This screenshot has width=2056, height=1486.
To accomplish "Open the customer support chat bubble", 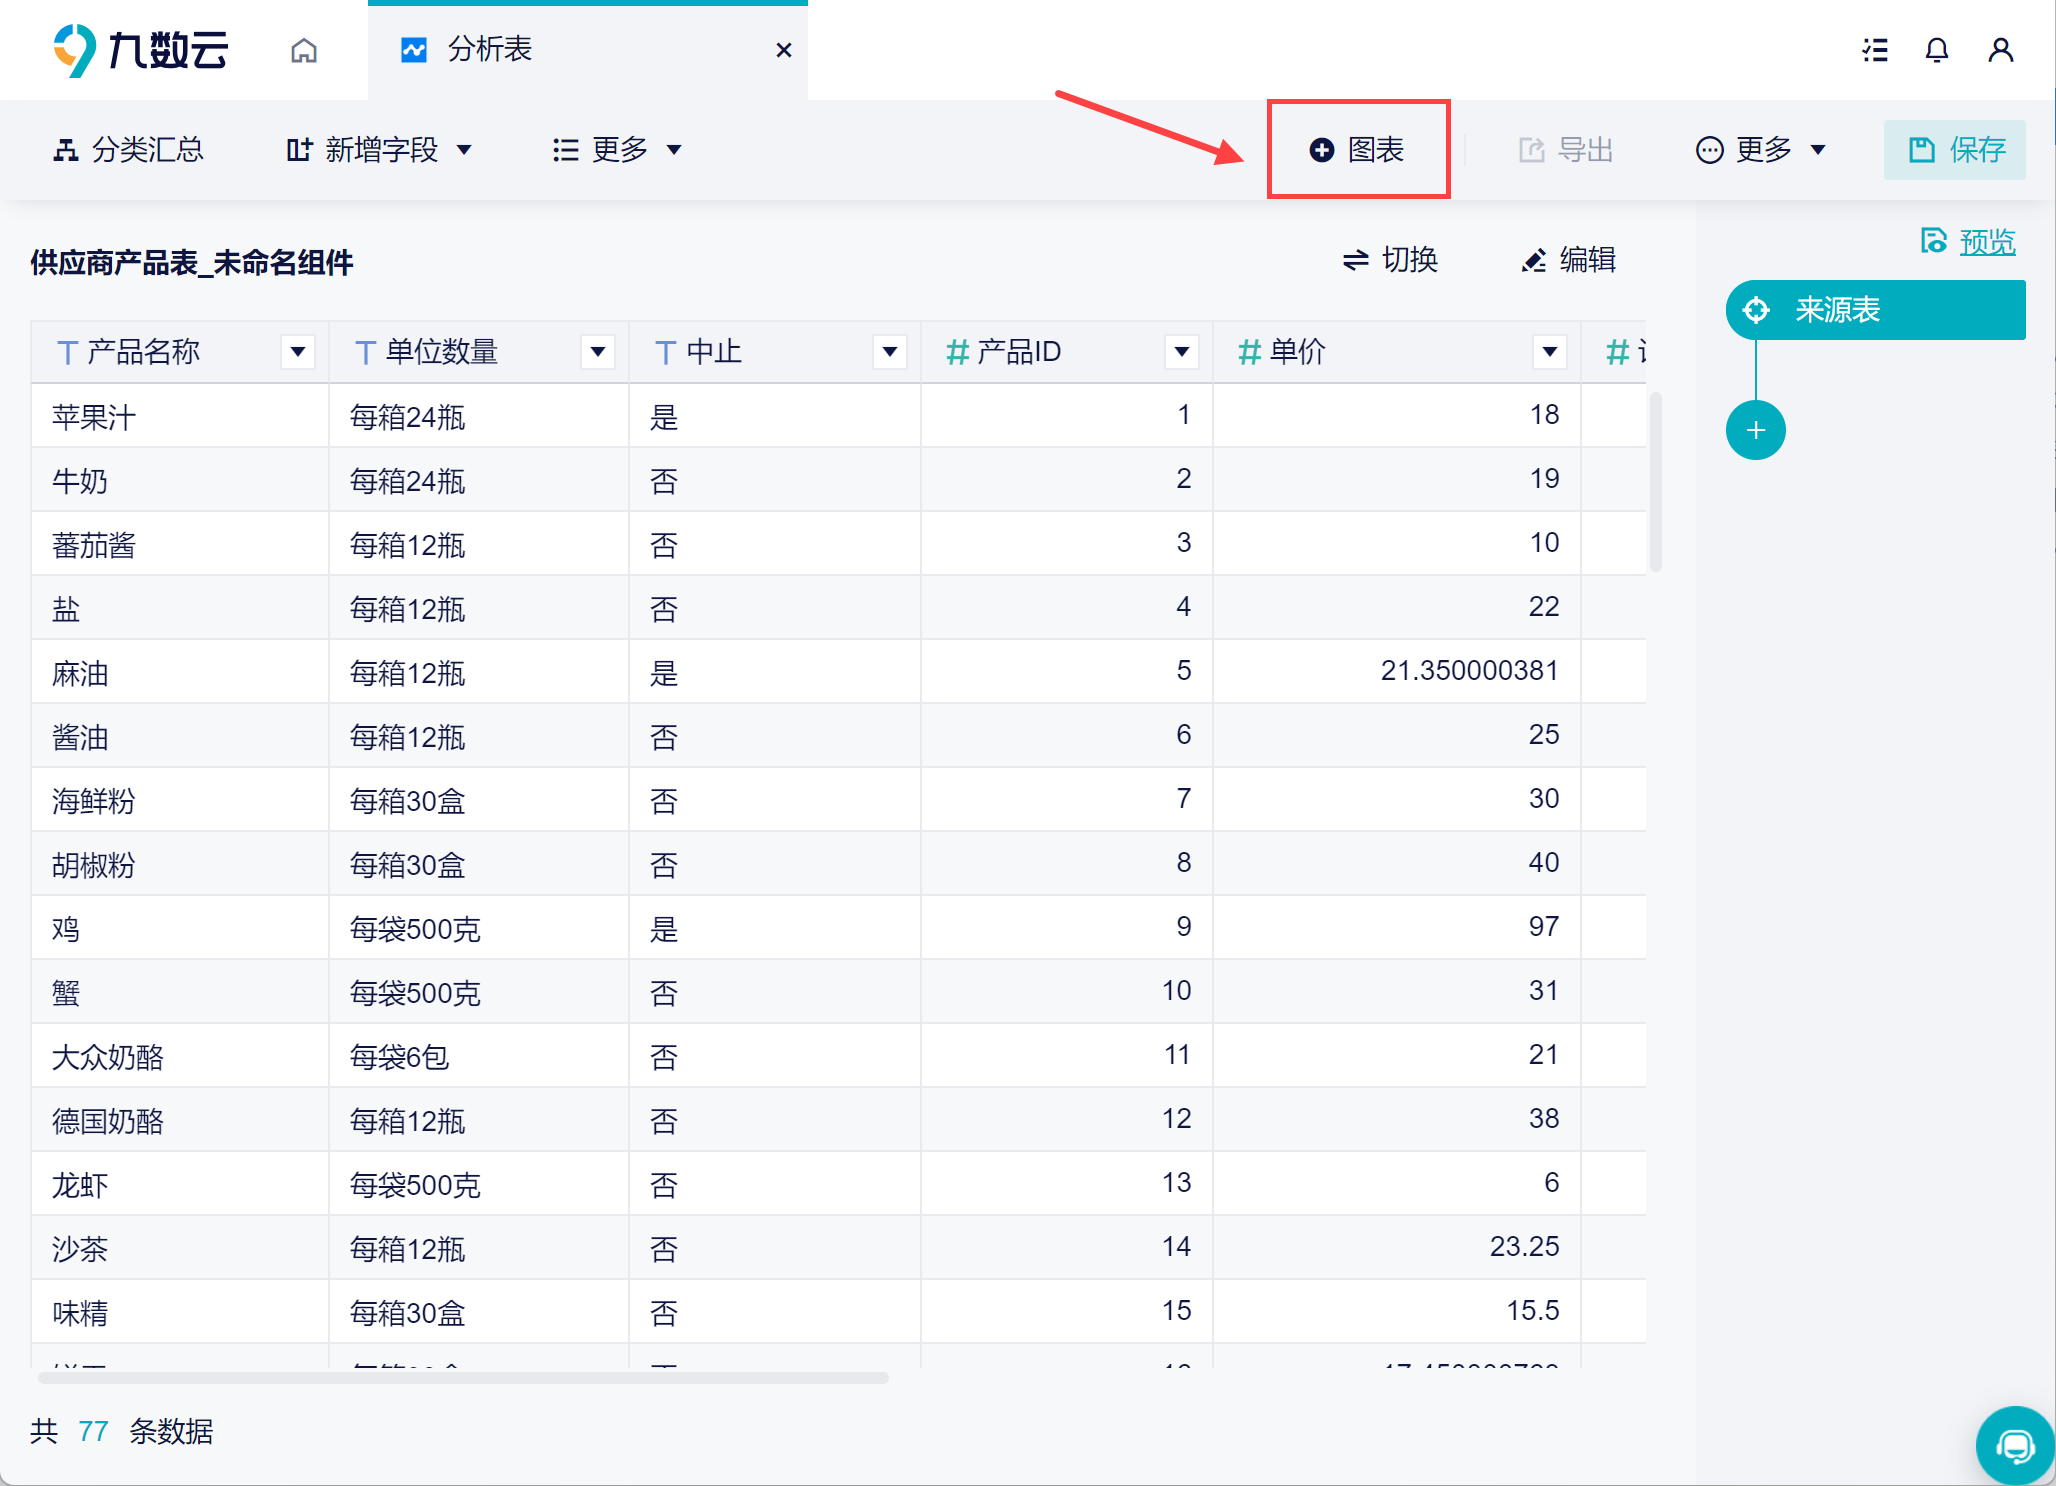I will (x=2014, y=1445).
